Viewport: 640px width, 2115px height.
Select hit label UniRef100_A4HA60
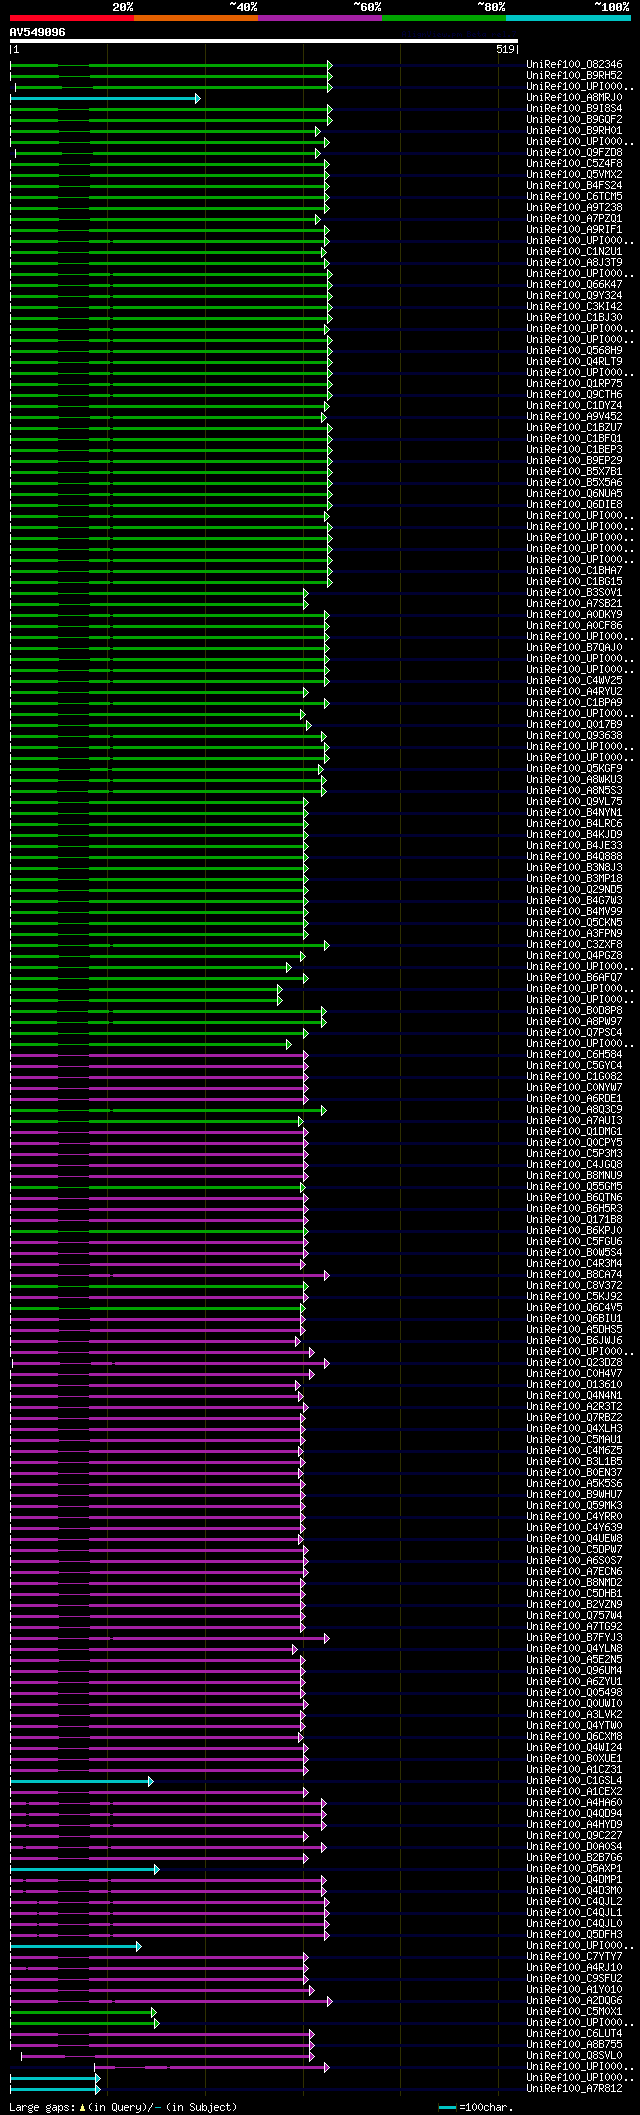pos(574,1803)
